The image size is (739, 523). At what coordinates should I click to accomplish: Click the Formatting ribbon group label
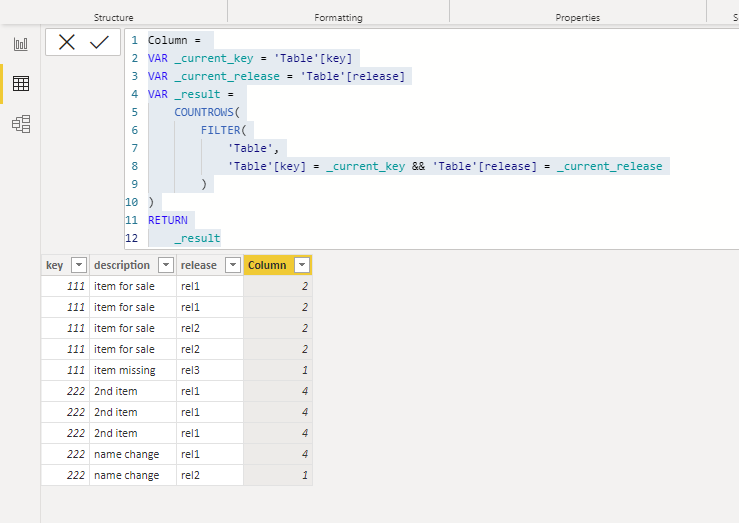click(338, 17)
